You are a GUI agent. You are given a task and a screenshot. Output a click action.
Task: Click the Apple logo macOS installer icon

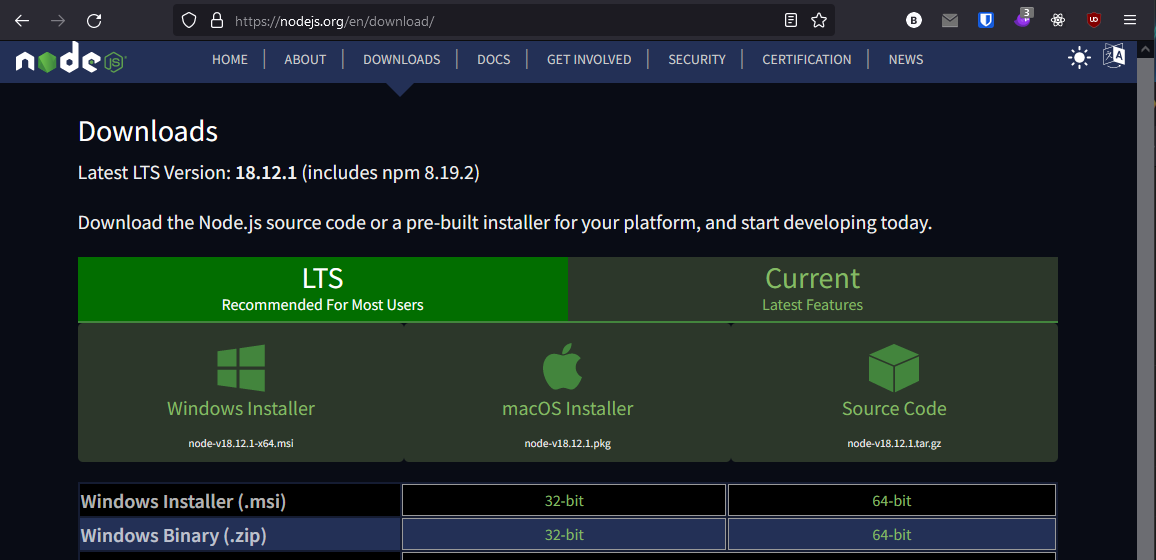pyautogui.click(x=563, y=365)
